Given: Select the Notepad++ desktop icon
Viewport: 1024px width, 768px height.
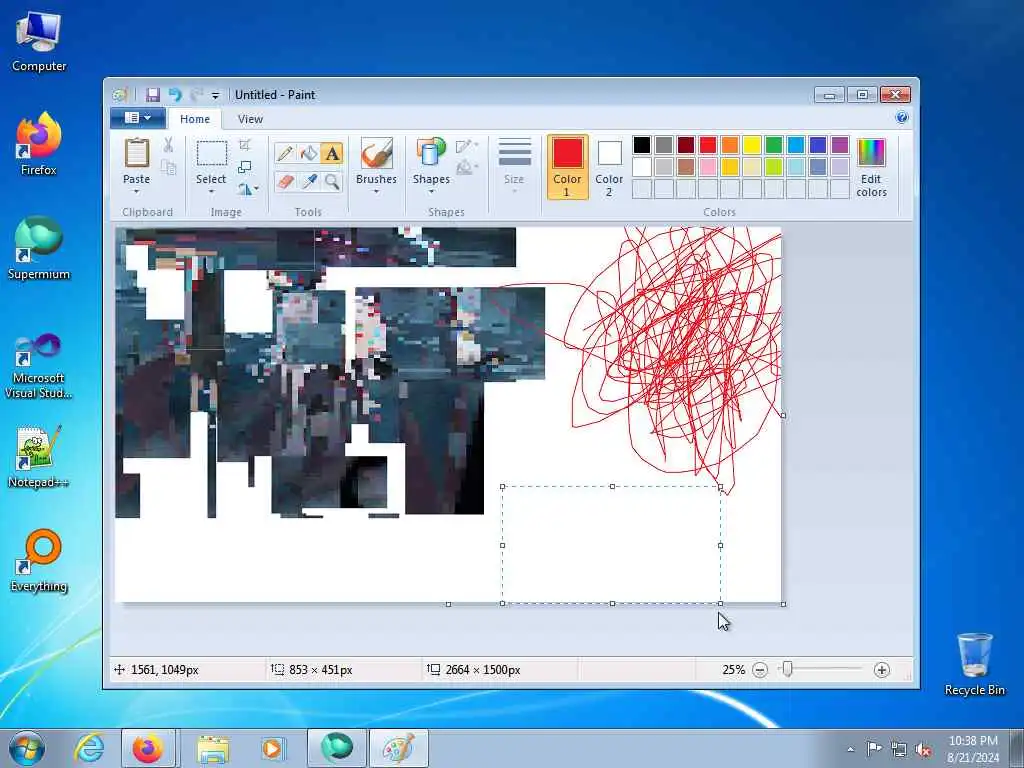Looking at the screenshot, I should [39, 457].
